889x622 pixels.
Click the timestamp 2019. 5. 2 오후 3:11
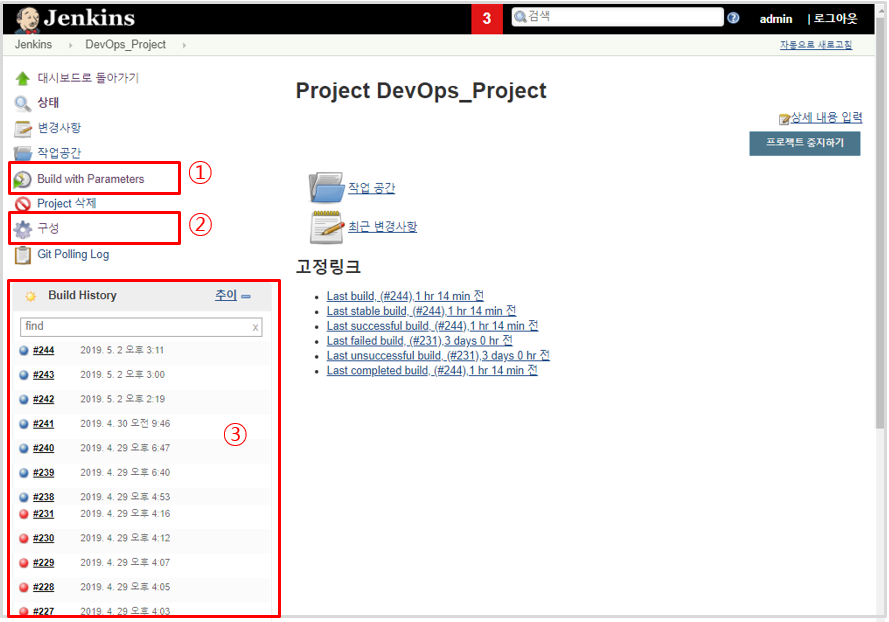tap(122, 350)
